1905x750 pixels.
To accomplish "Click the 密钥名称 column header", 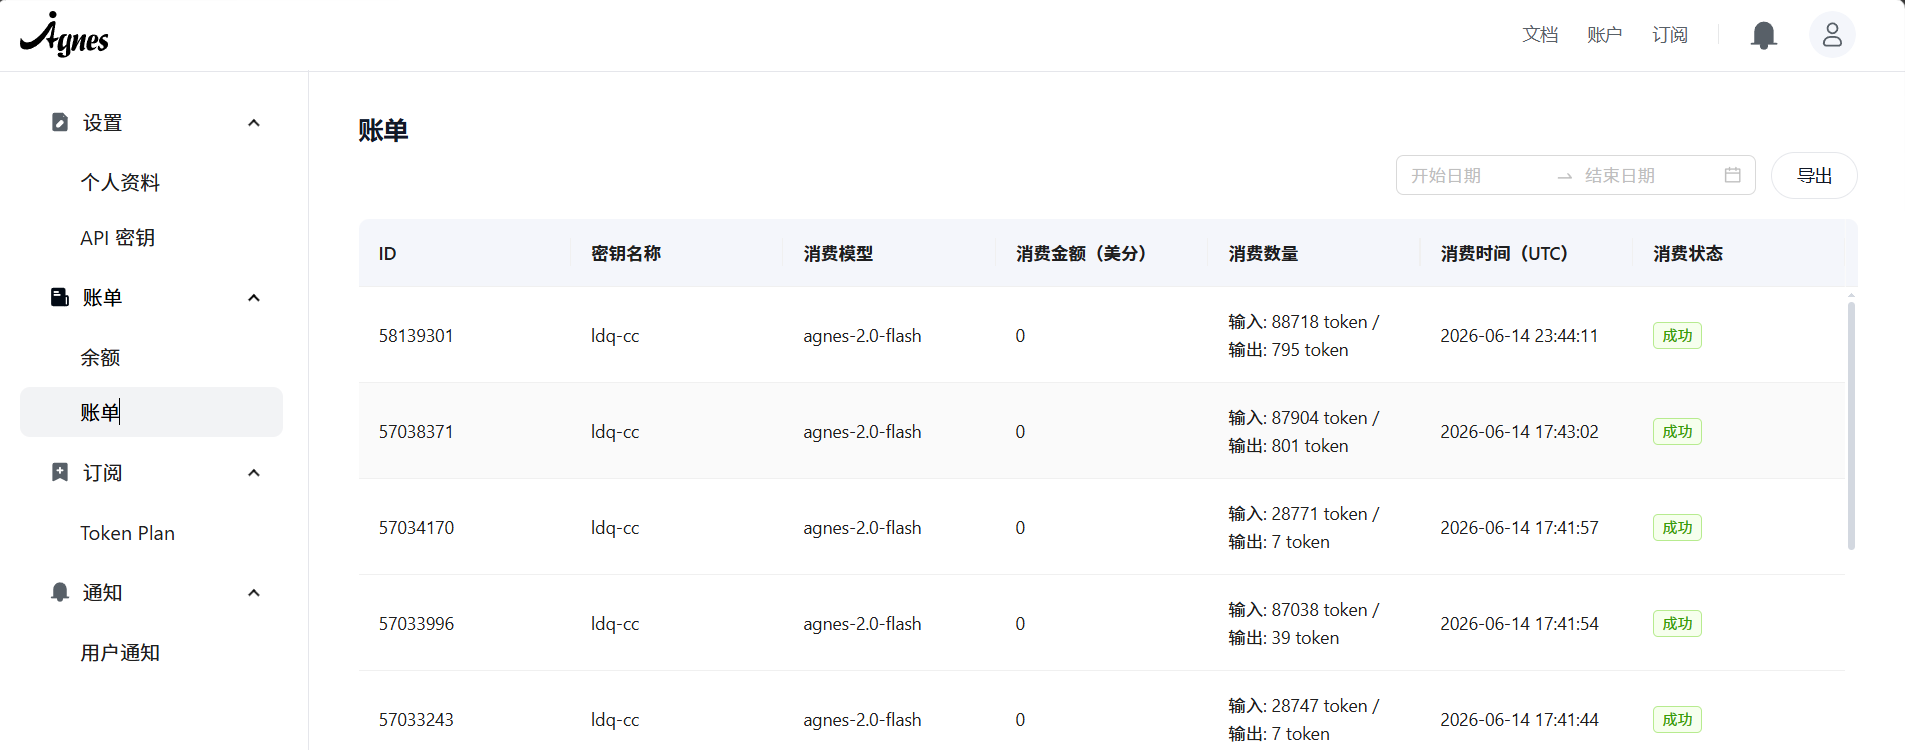I will [x=677, y=253].
